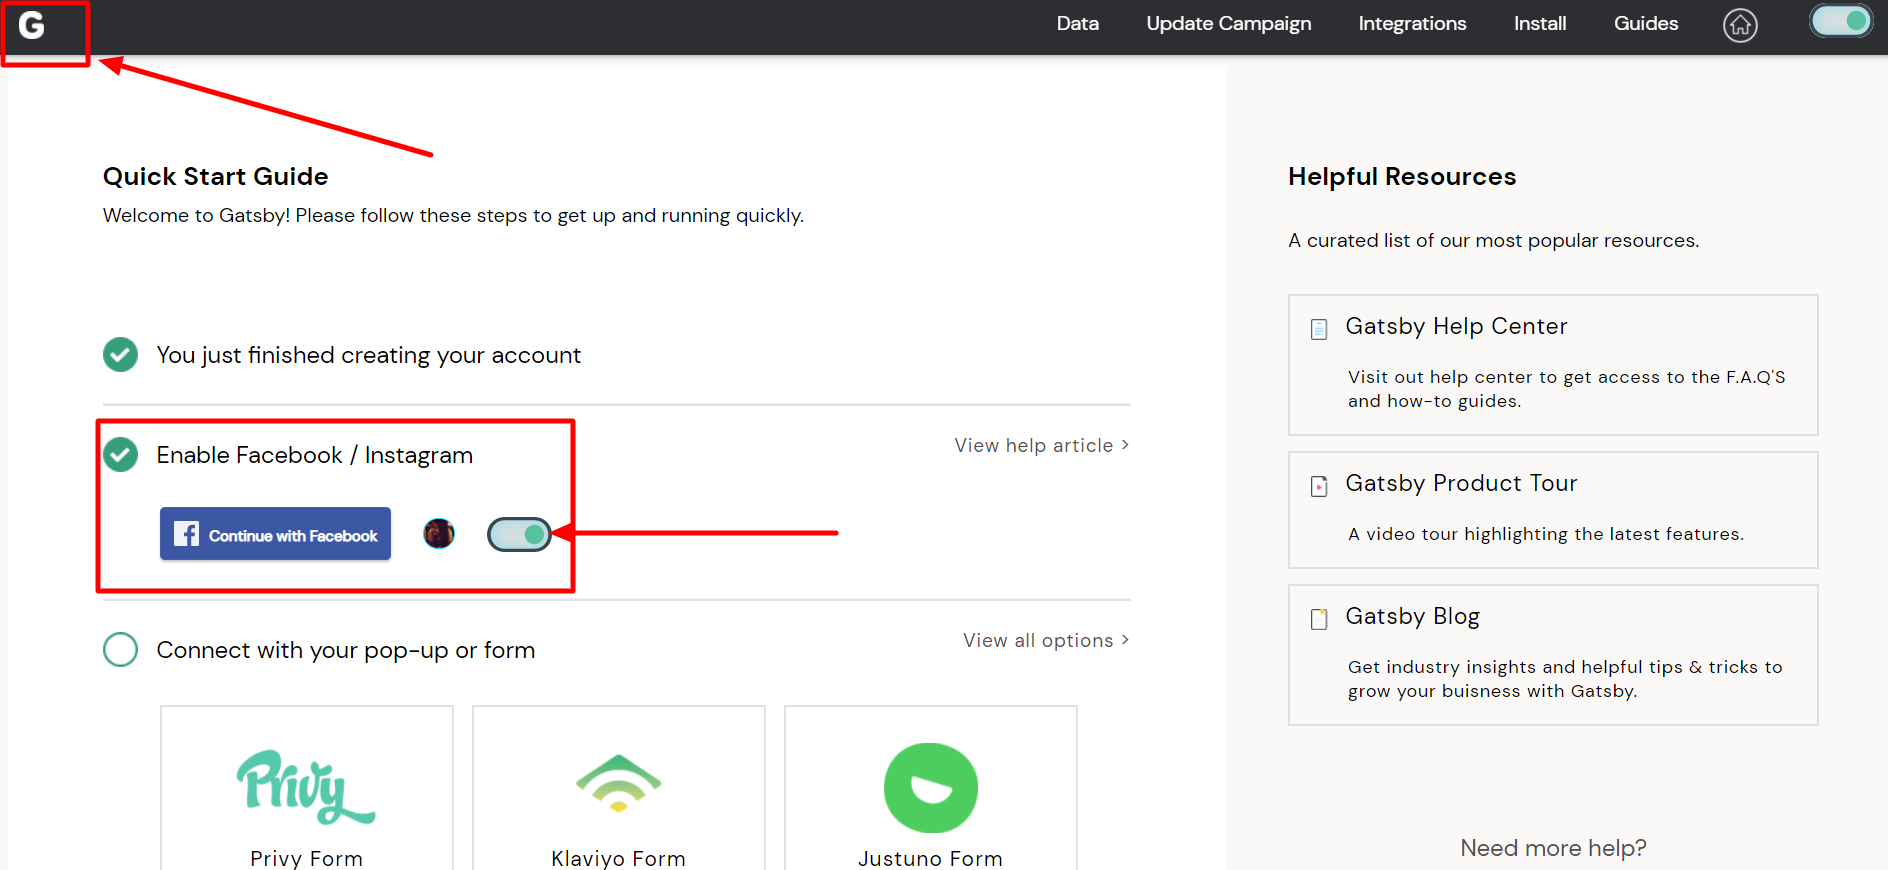Image resolution: width=1888 pixels, height=870 pixels.
Task: Click Need more help? text
Action: [x=1553, y=848]
